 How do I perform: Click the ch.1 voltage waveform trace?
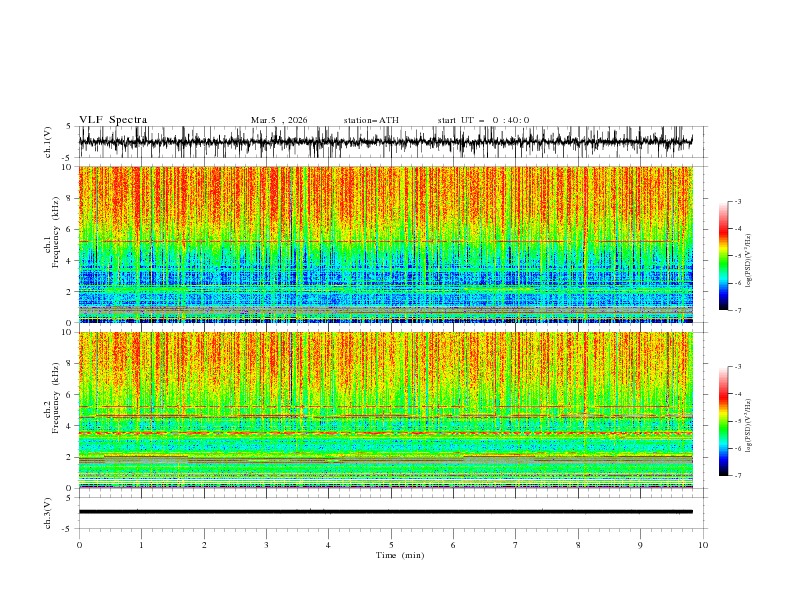[x=386, y=142]
